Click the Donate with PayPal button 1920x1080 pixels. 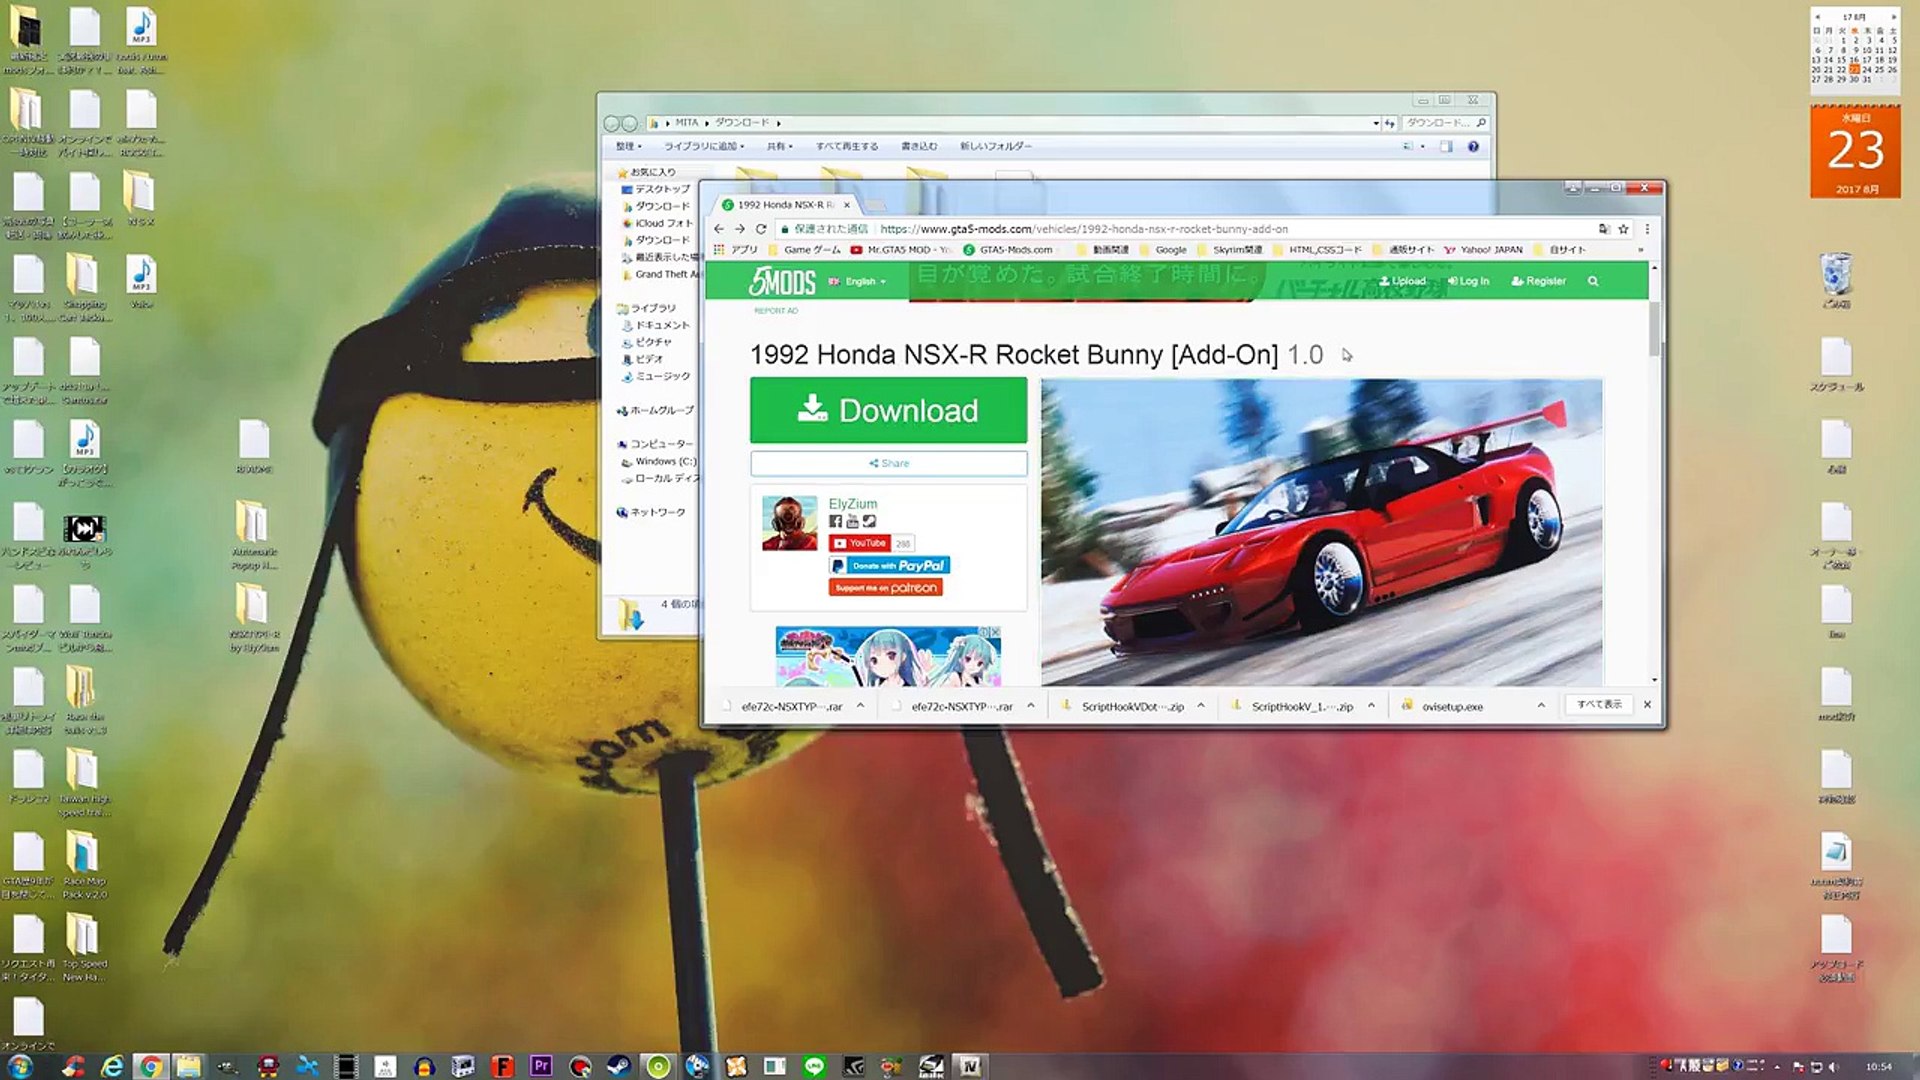tap(889, 565)
